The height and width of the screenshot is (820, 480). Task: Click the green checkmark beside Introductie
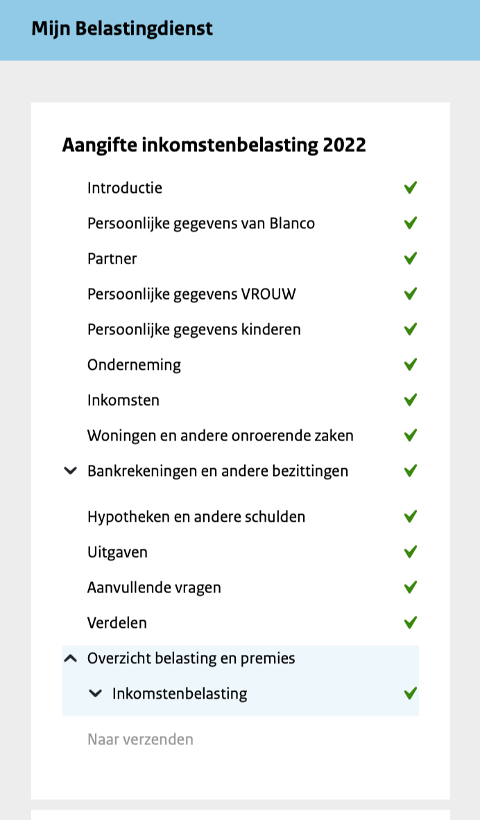[x=410, y=187]
